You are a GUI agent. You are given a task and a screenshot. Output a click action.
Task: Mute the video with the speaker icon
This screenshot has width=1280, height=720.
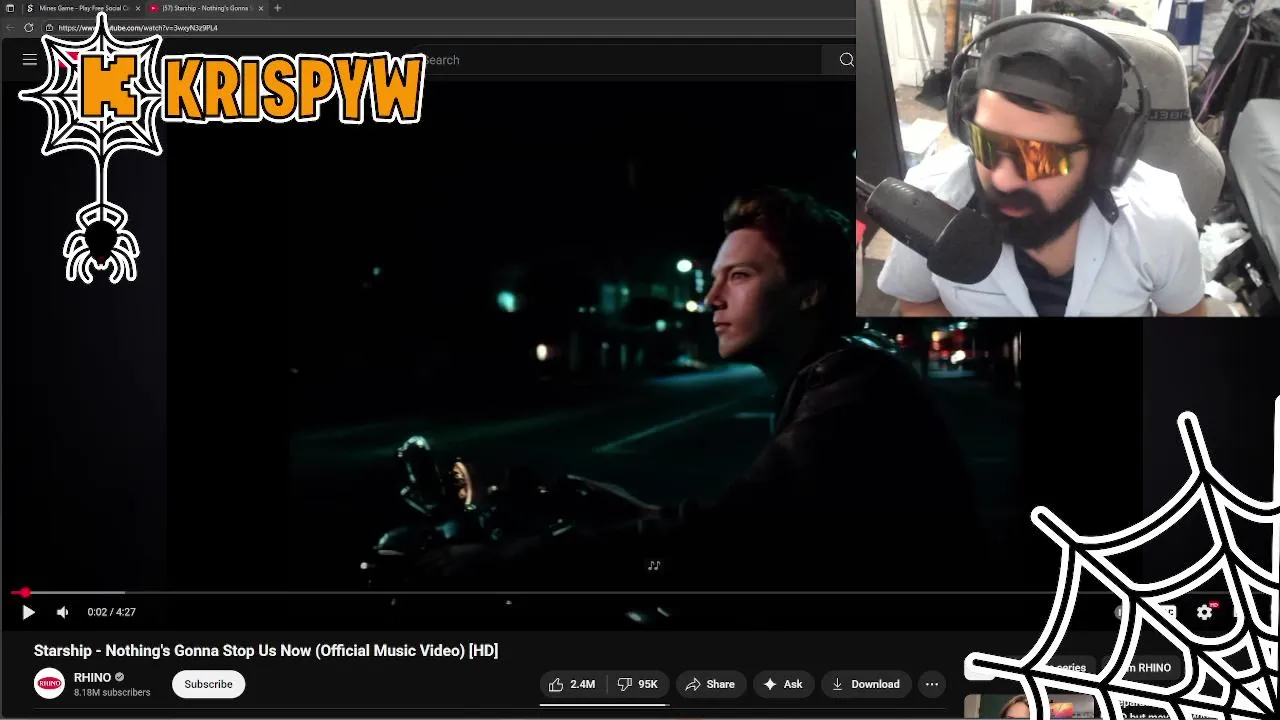click(x=63, y=612)
